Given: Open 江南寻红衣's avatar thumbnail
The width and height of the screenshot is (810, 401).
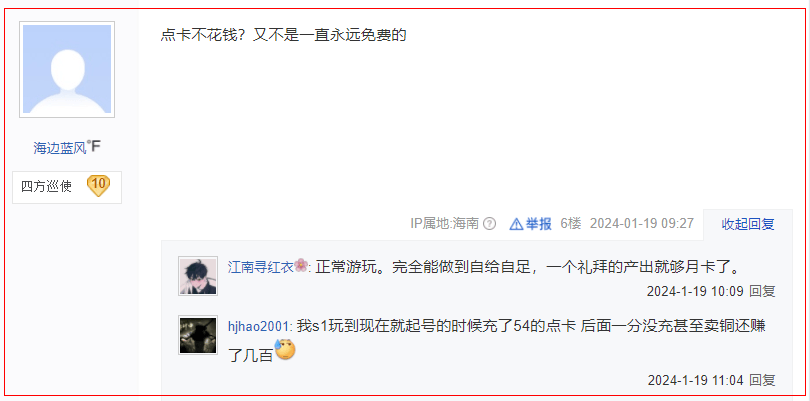Looking at the screenshot, I should coord(198,276).
